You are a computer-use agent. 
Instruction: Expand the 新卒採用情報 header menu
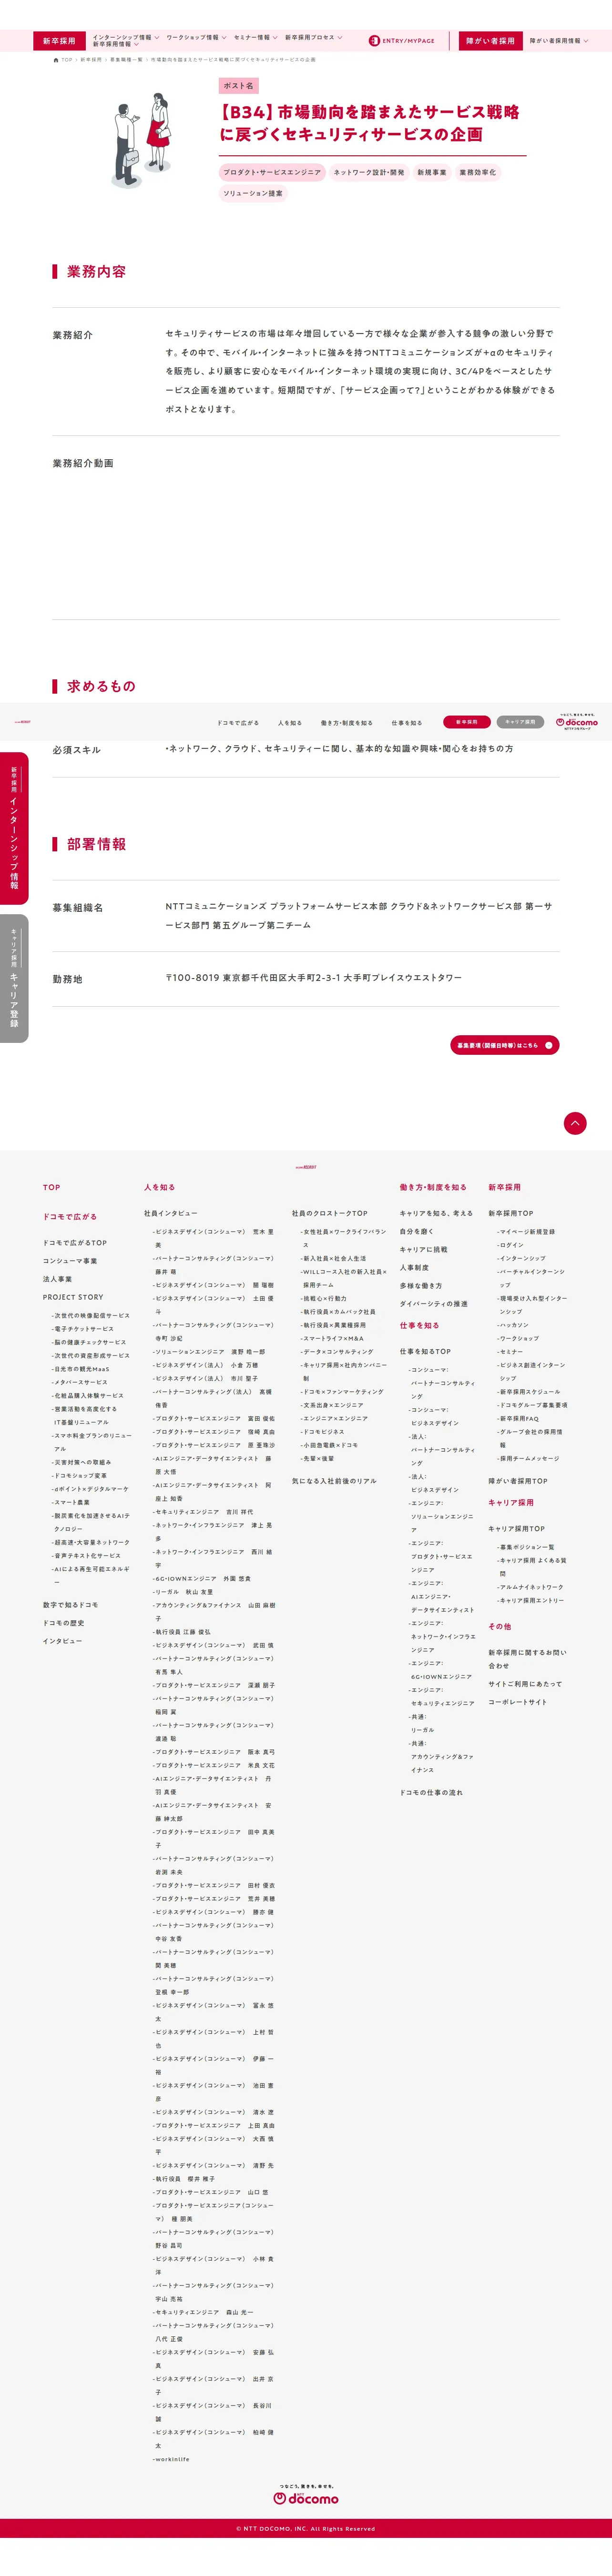[115, 45]
